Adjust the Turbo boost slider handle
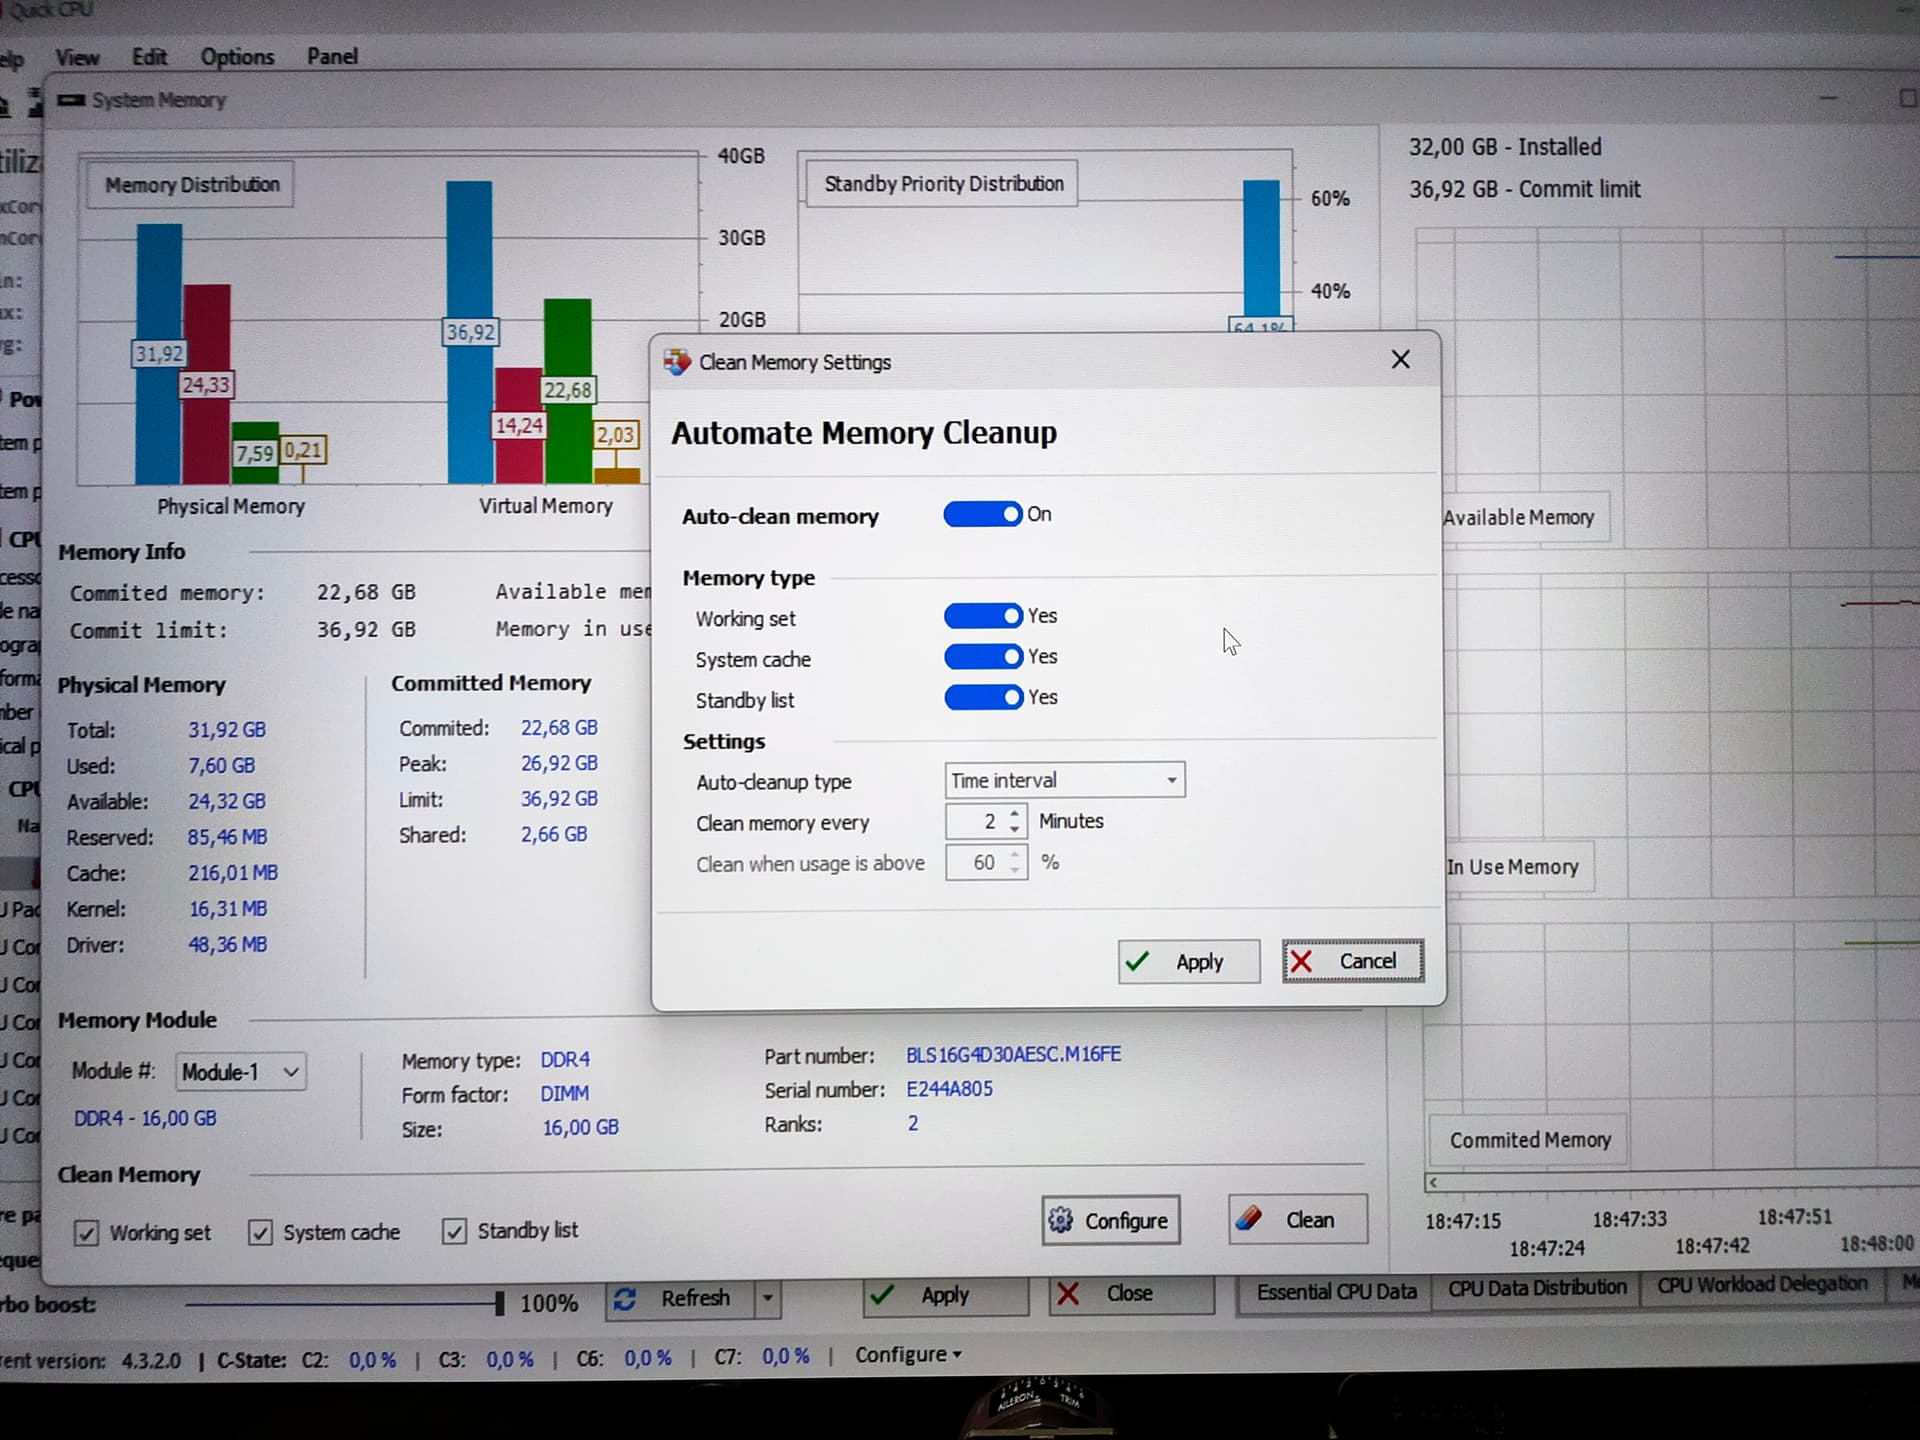The image size is (1920, 1440). [499, 1303]
